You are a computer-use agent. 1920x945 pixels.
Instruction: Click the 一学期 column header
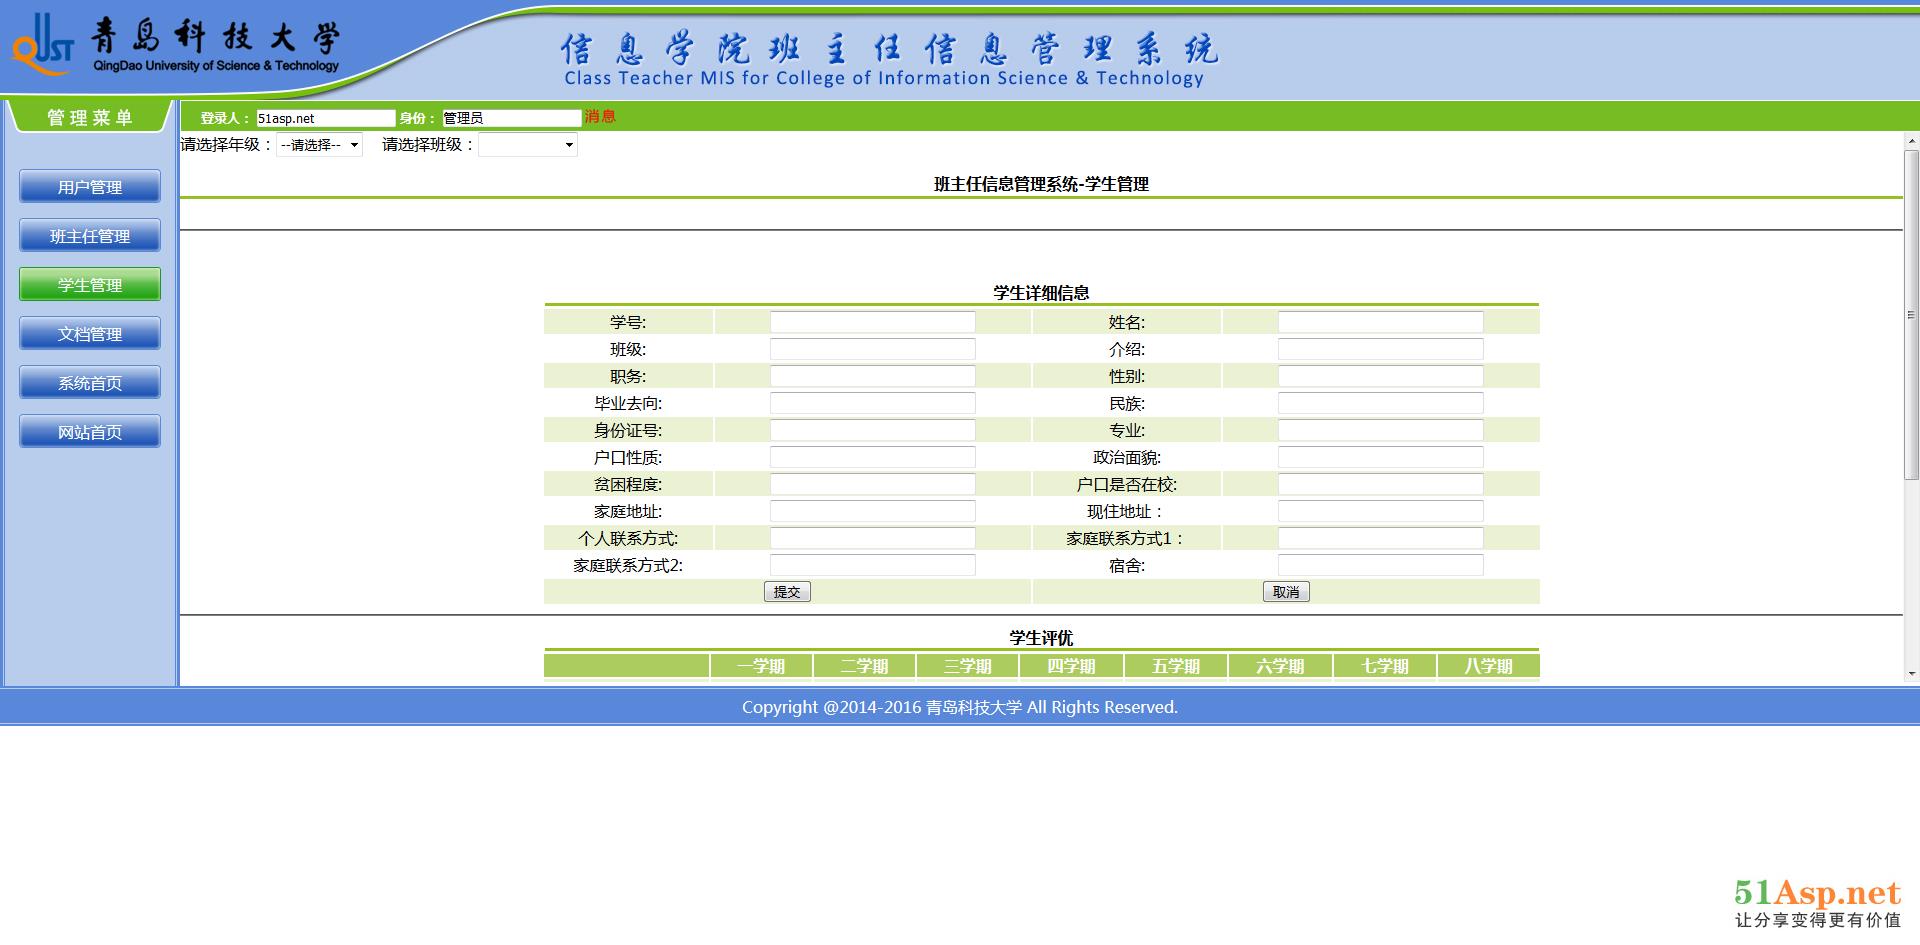761,666
